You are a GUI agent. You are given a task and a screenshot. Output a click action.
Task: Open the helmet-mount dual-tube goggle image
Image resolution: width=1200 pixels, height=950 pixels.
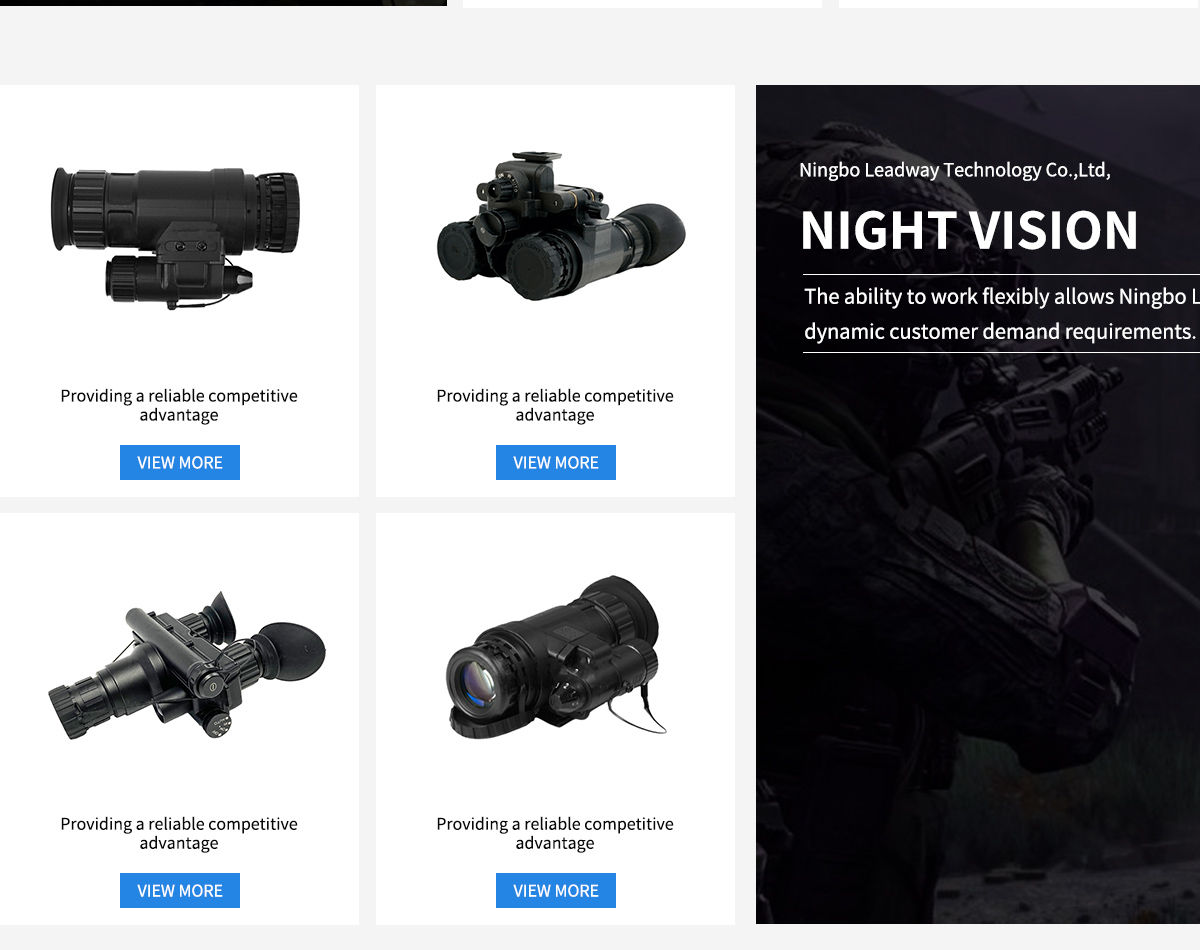coord(561,226)
